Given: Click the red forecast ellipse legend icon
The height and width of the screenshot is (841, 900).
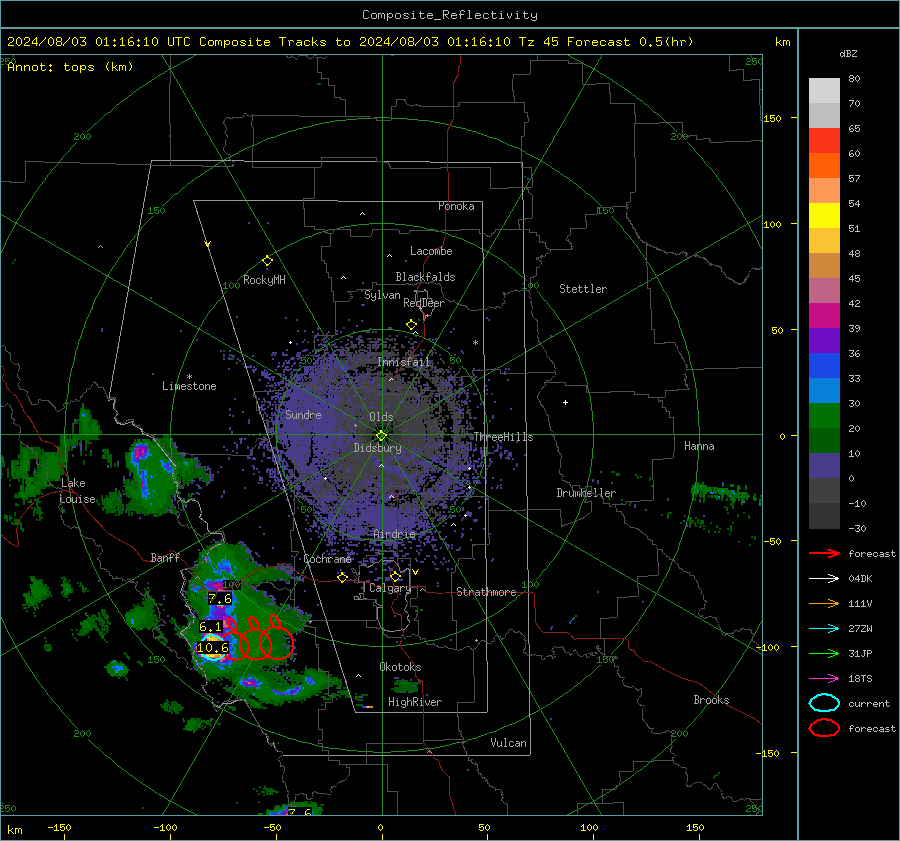Looking at the screenshot, I should coord(824,728).
